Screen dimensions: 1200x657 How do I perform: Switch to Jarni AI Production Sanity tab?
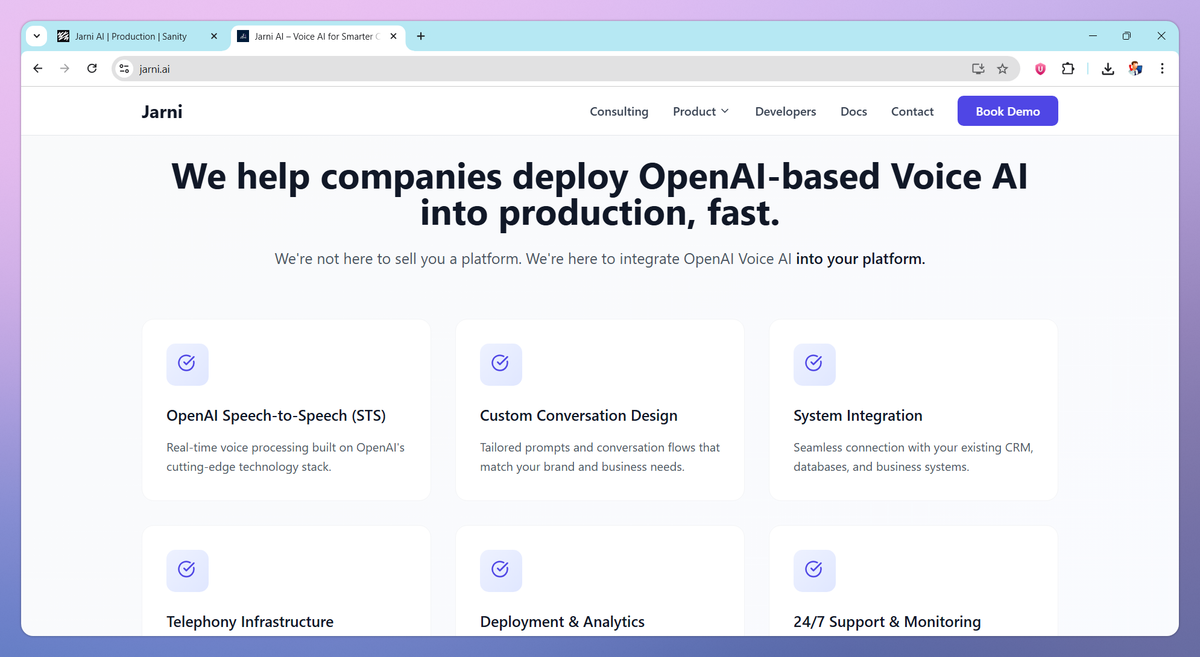point(139,36)
